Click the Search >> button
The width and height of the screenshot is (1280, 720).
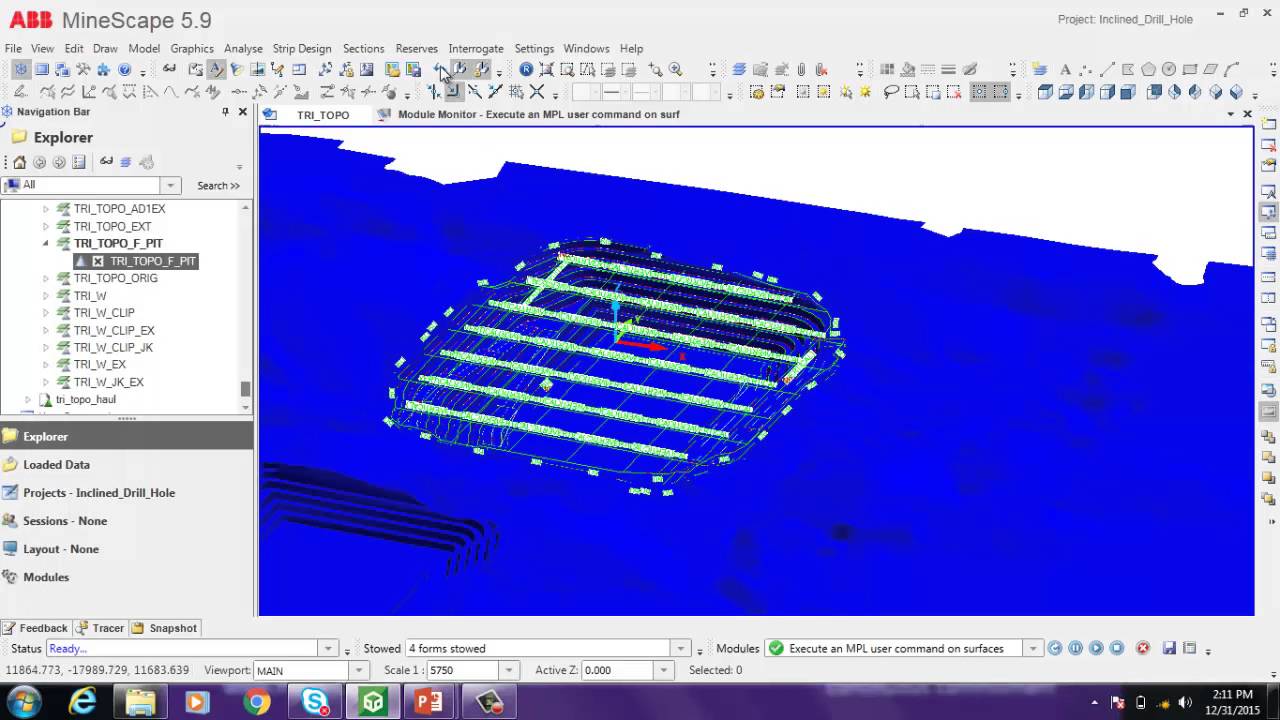218,185
